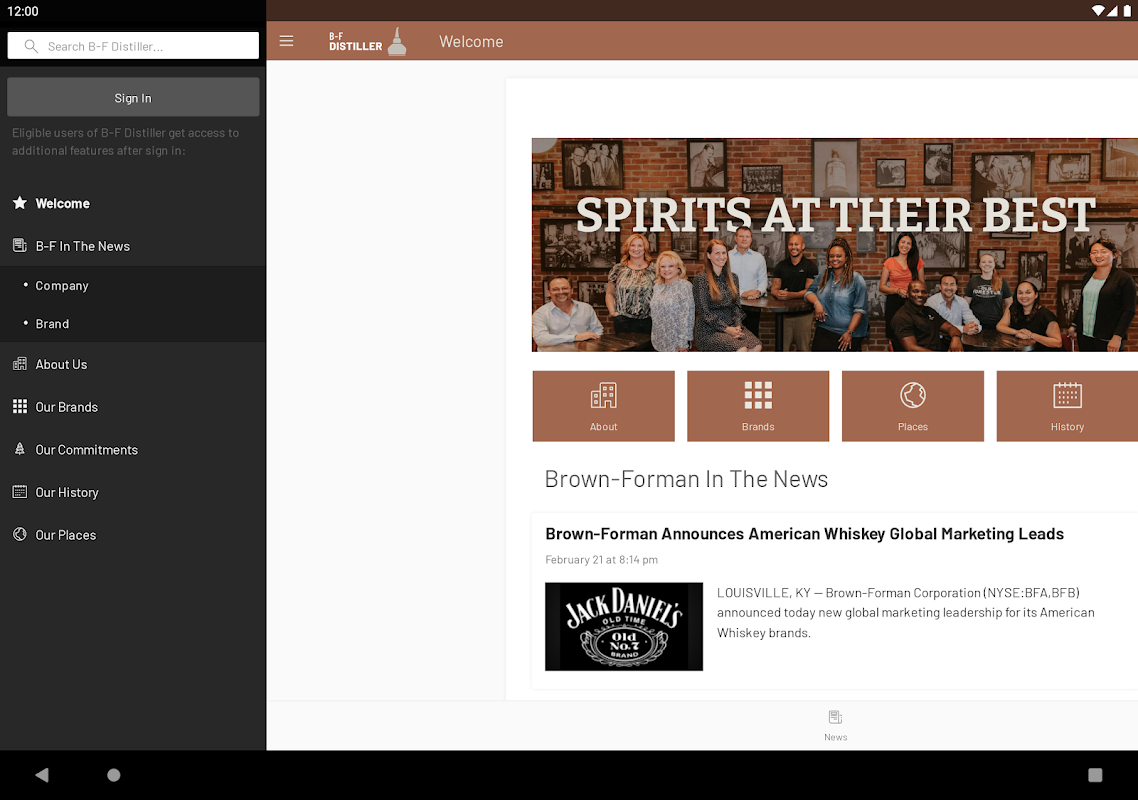This screenshot has height=800, width=1138.
Task: Click the 12:00 clock in the status bar
Action: pos(22,11)
